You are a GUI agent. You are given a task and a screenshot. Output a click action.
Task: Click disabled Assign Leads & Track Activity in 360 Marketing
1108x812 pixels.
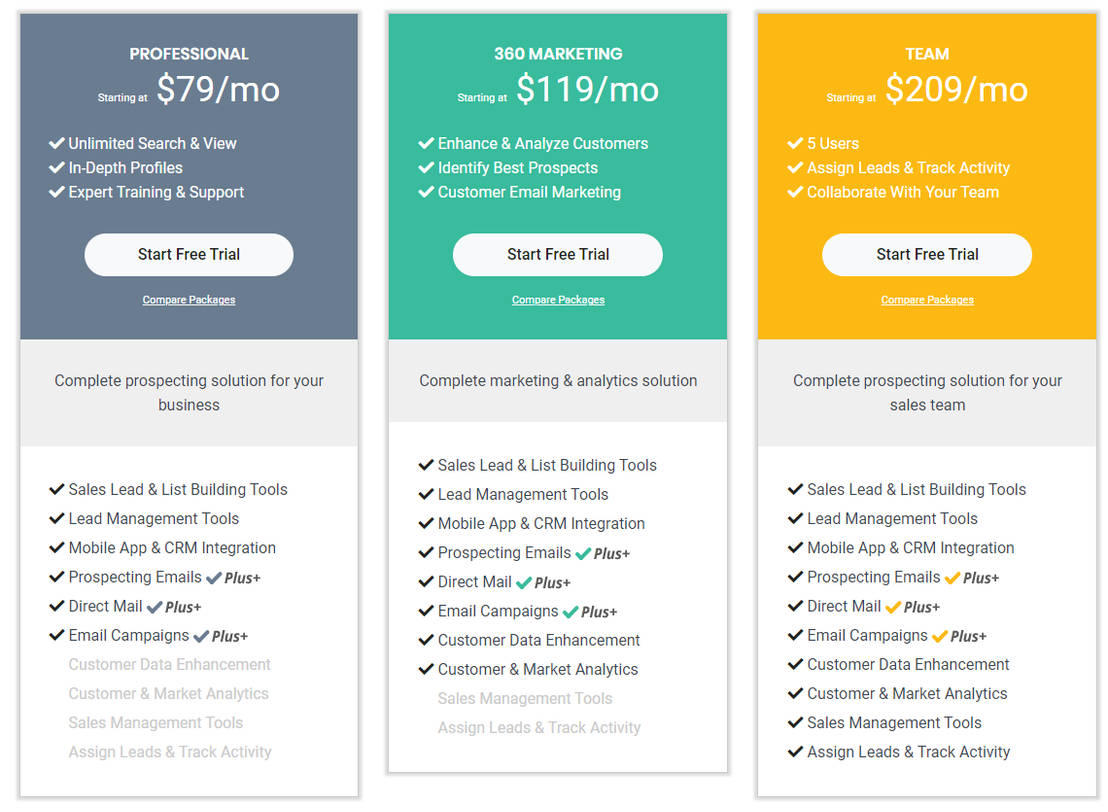click(539, 728)
